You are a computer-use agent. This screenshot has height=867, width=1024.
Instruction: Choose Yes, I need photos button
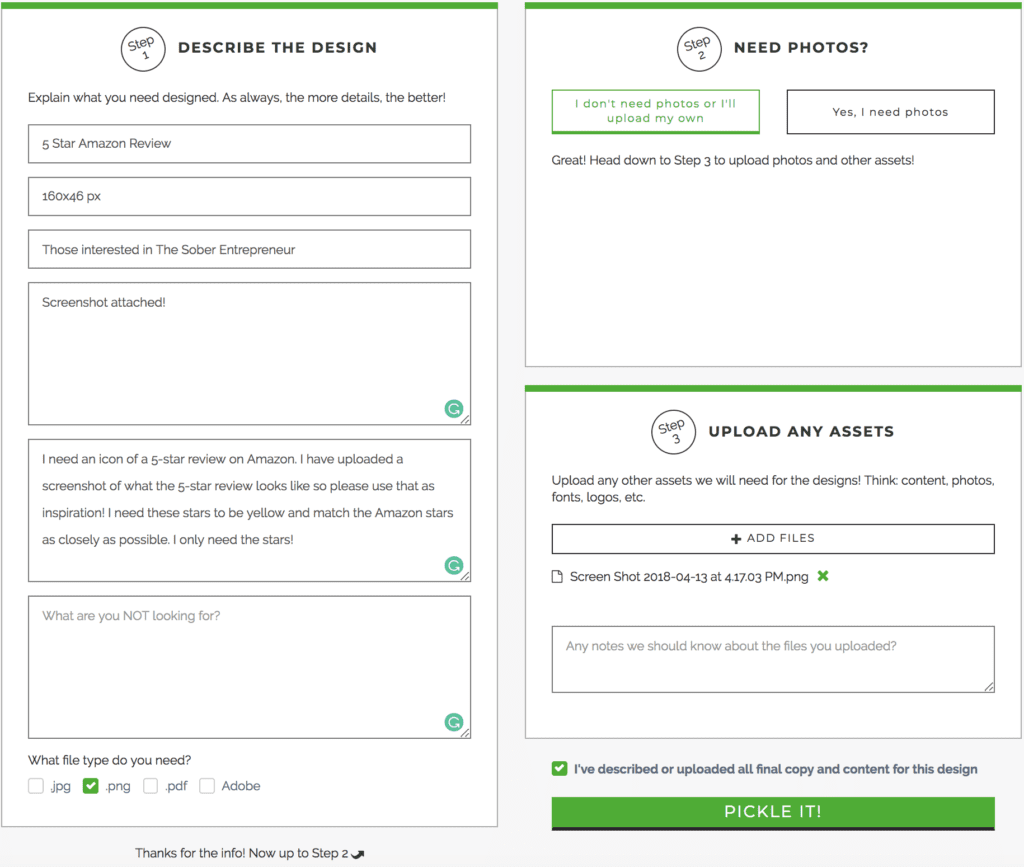(x=891, y=112)
